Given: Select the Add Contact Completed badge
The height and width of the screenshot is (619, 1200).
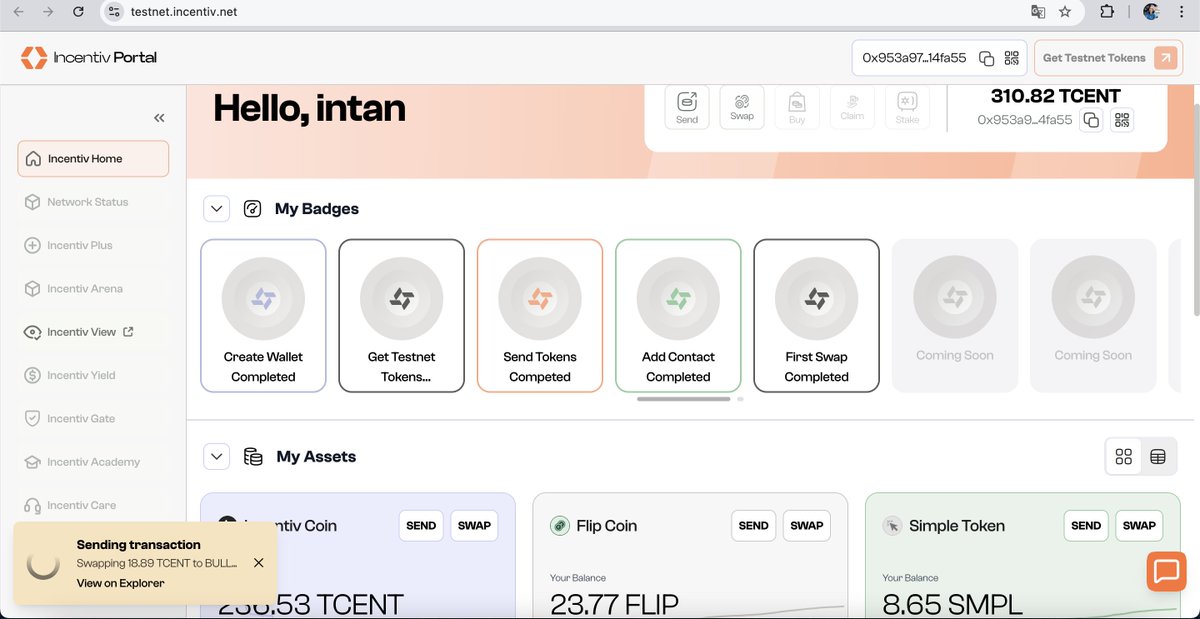Looking at the screenshot, I should point(678,316).
